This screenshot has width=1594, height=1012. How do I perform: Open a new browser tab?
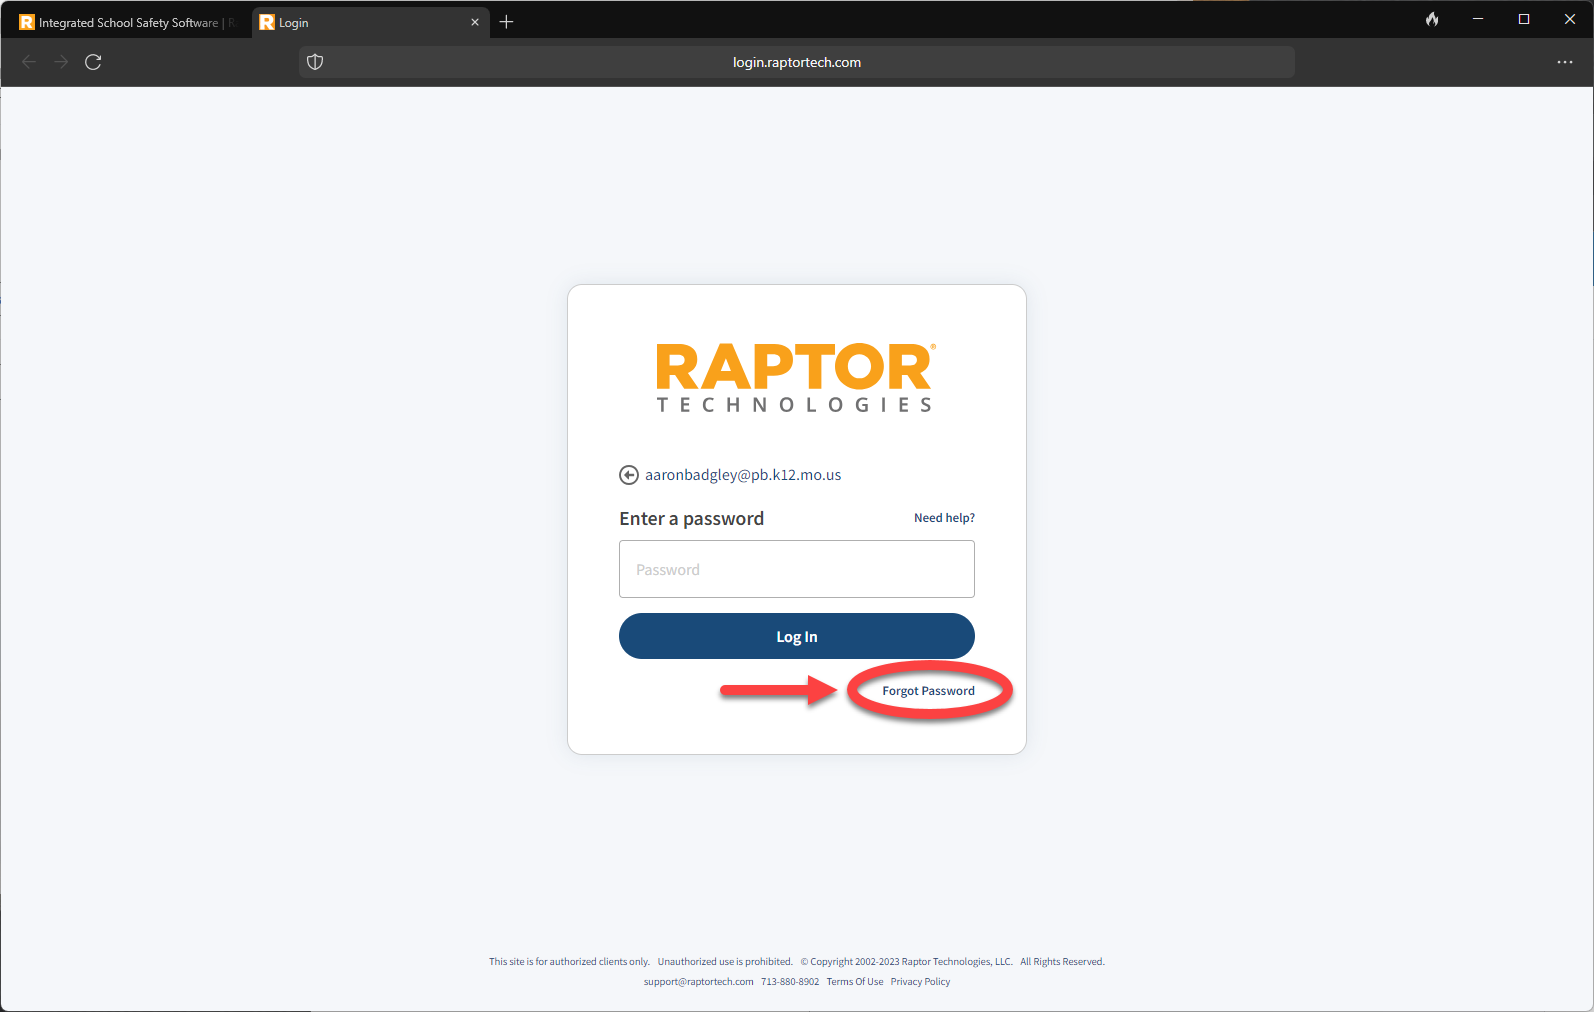[x=507, y=22]
